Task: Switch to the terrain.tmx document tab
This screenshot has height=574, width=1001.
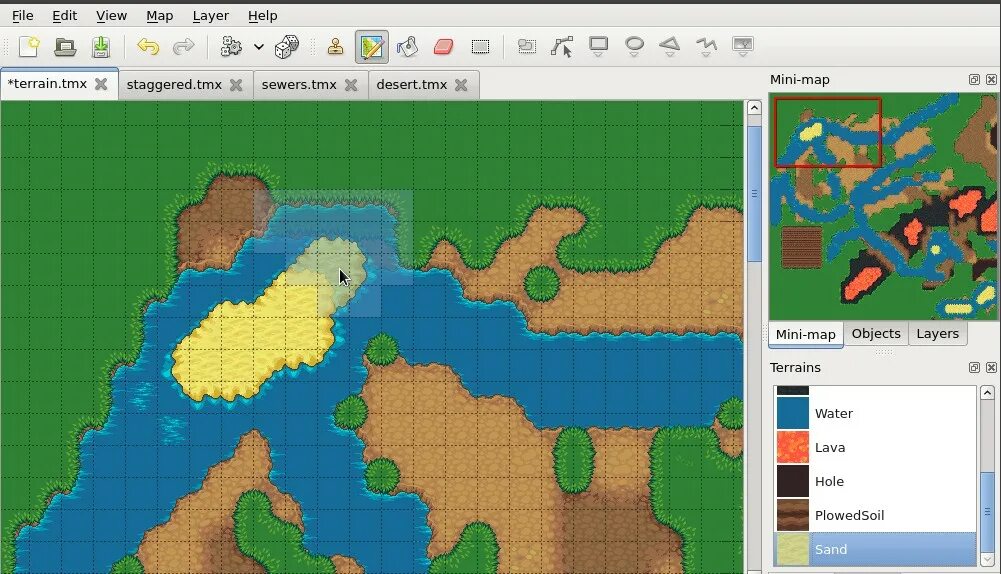Action: 48,84
